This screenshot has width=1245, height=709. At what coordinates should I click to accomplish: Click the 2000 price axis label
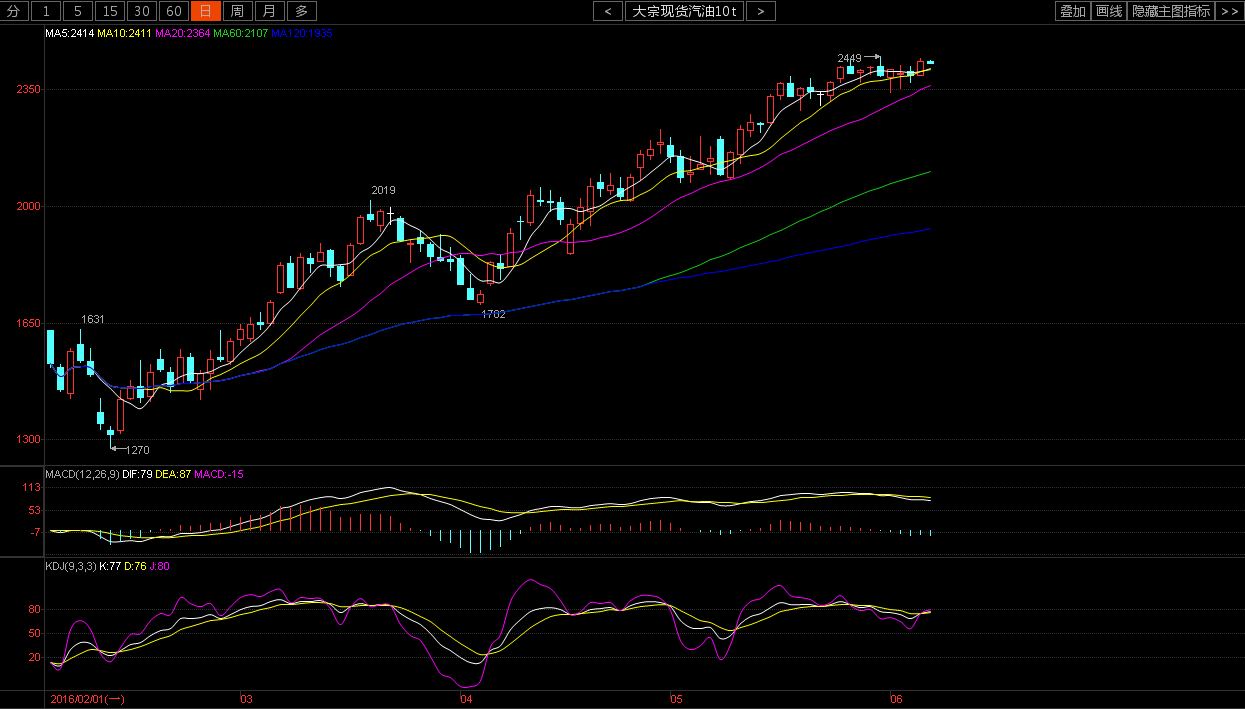click(x=28, y=207)
